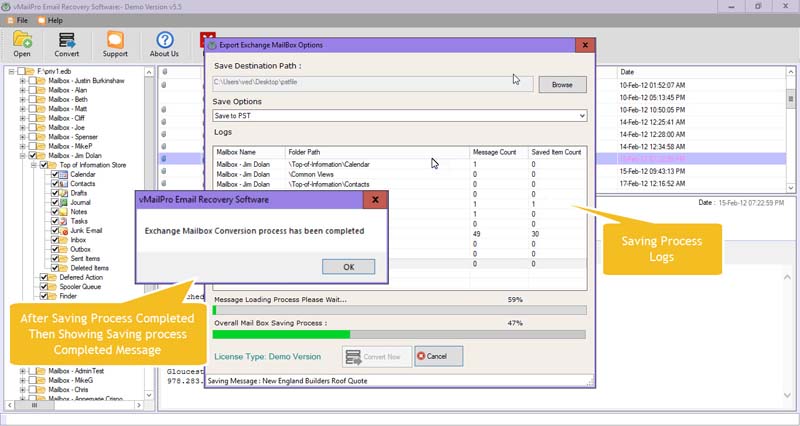The height and width of the screenshot is (426, 800).
Task: Click the Export Exchange MailBox Options title icon
Action: 212,45
